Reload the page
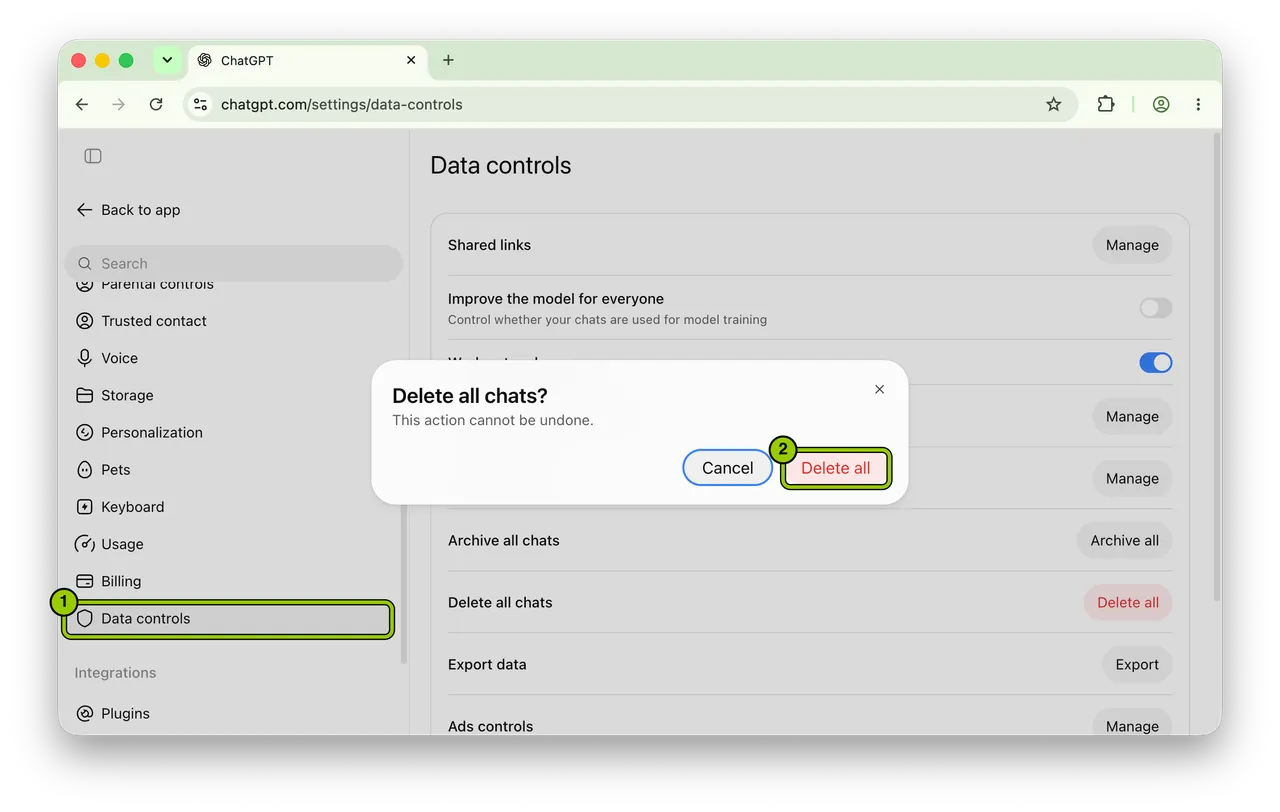 [156, 104]
